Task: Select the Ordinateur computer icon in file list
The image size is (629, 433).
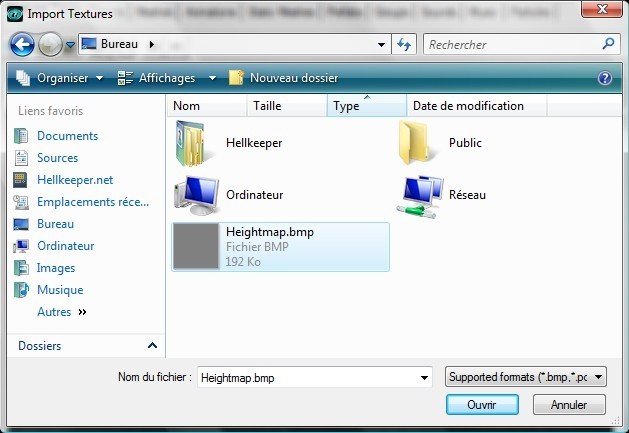Action: [x=195, y=195]
